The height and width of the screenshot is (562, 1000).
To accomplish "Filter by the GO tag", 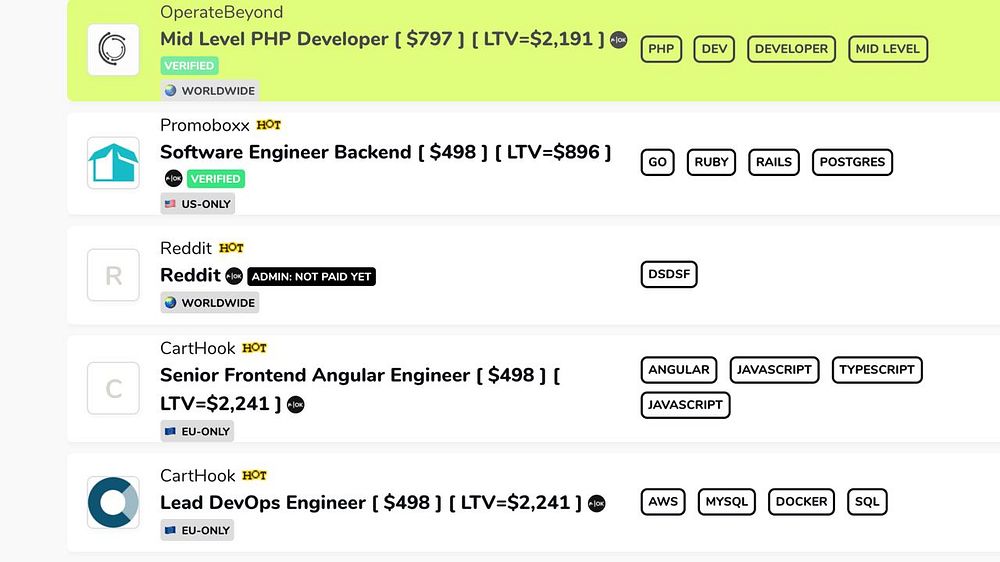I will coord(658,162).
